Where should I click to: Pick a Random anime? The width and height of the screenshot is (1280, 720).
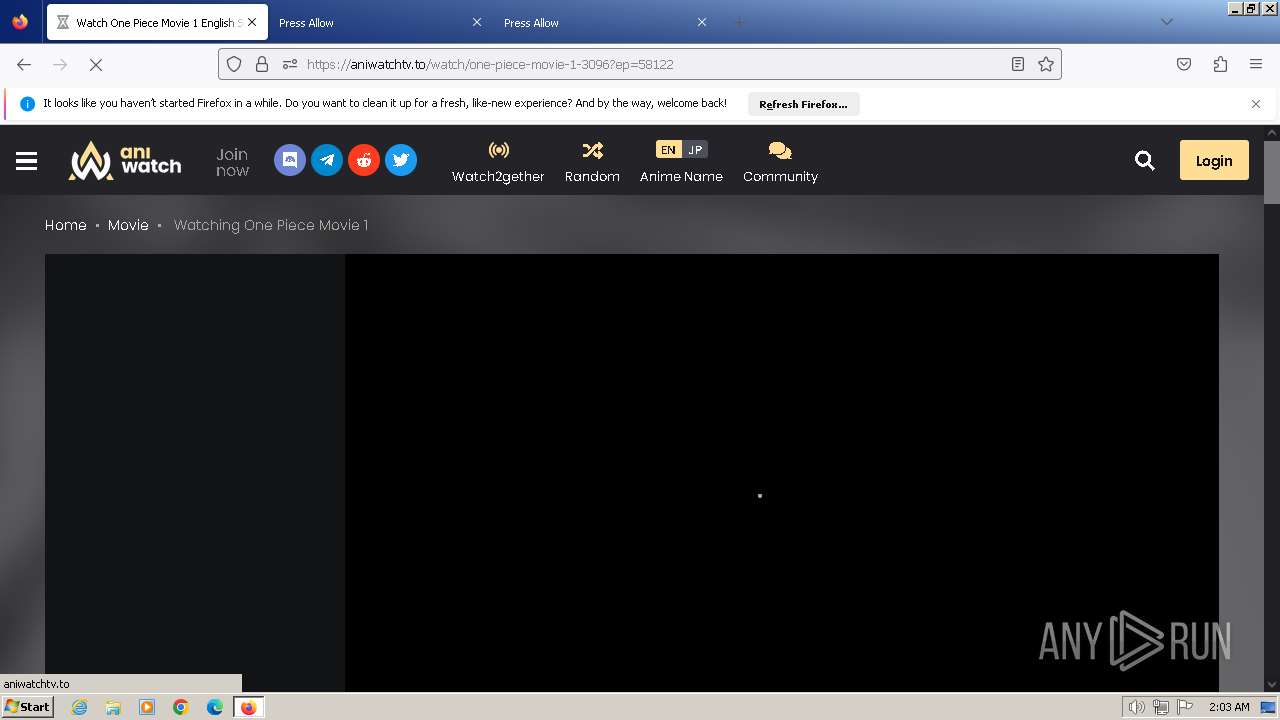coord(592,161)
